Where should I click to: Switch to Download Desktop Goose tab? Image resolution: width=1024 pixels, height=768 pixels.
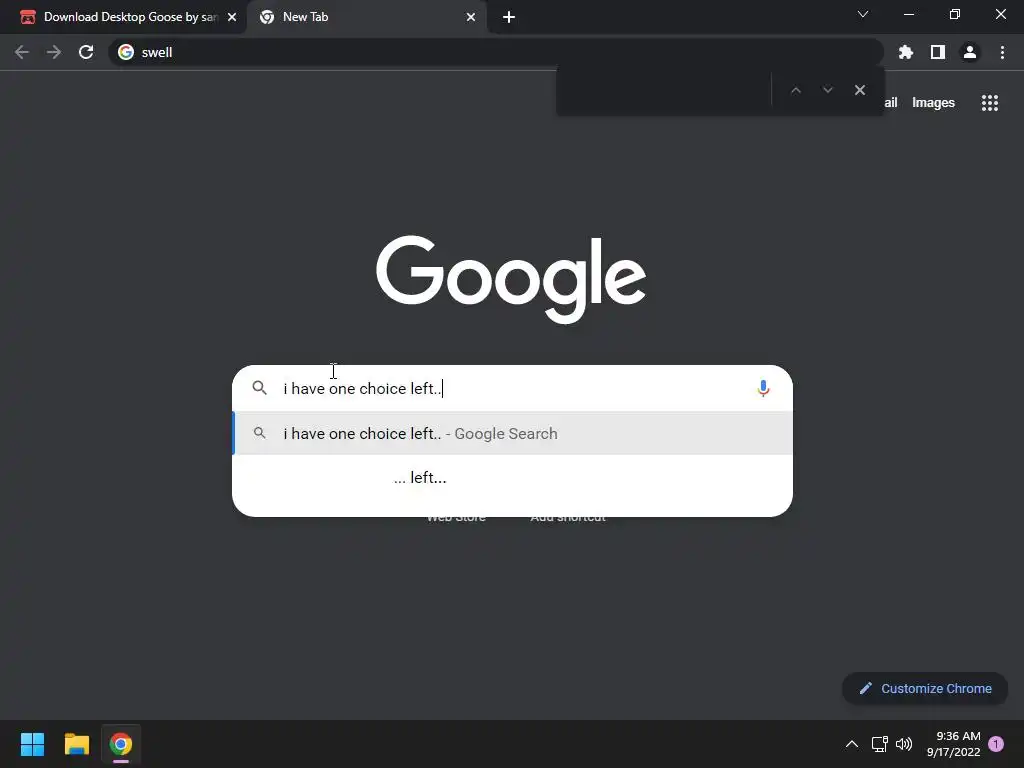pyautogui.click(x=124, y=17)
